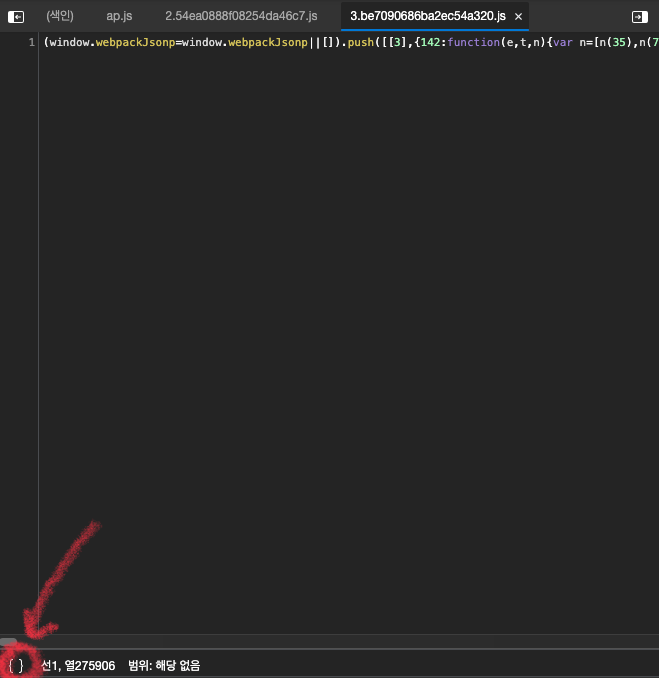Toggle the debugger sidebar icon at top right
This screenshot has width=659, height=678.
(640, 17)
